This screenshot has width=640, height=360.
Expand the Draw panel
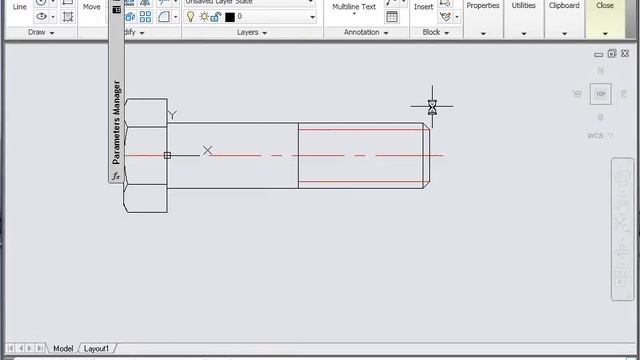(41, 32)
